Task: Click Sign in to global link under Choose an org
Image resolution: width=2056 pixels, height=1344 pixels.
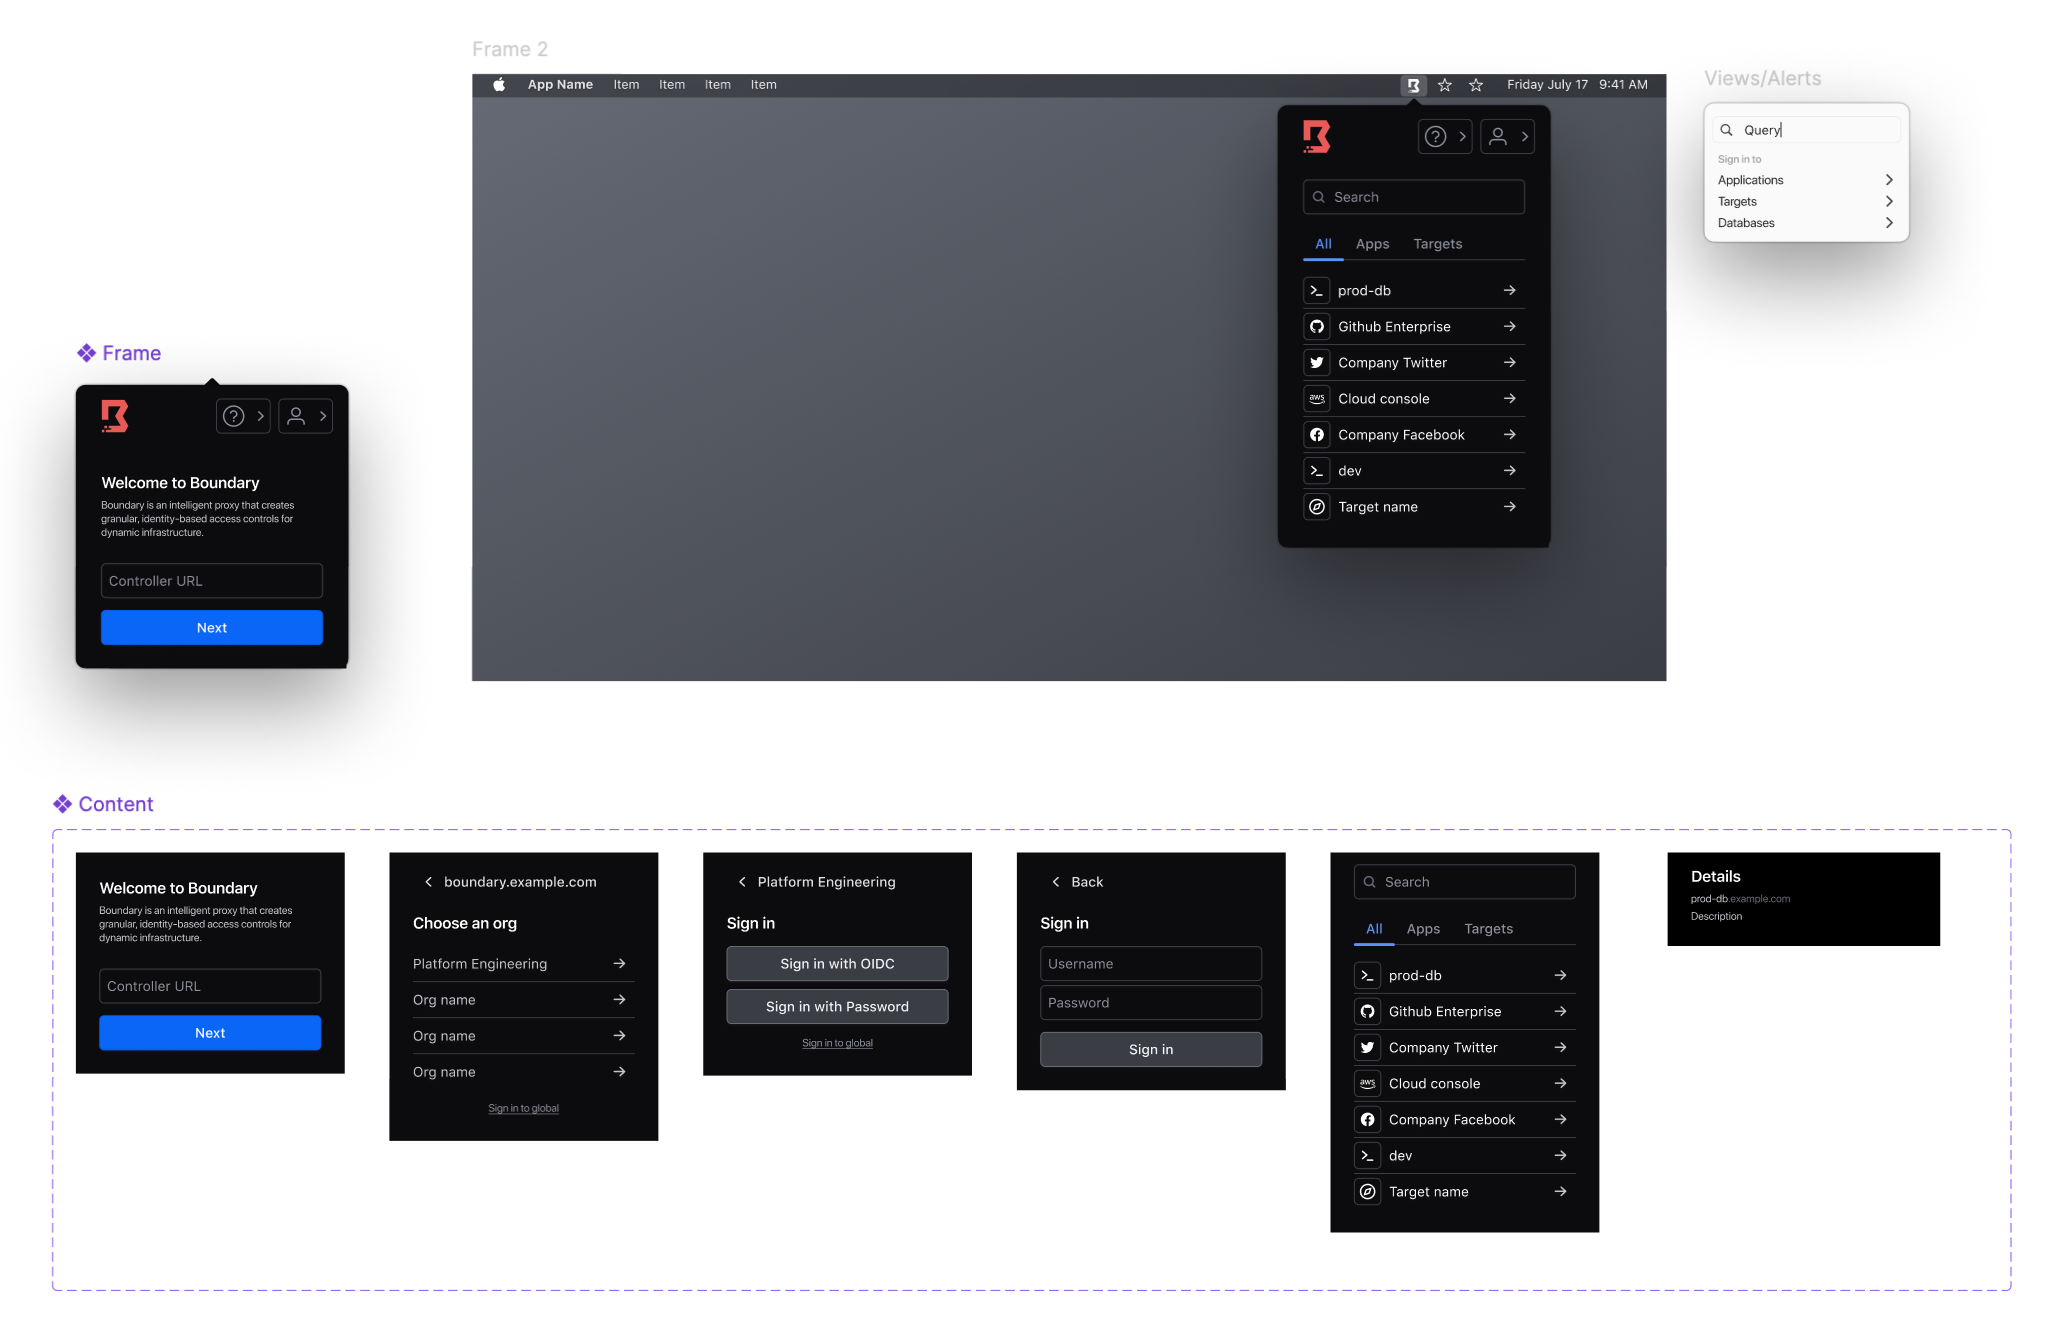Action: point(523,1108)
